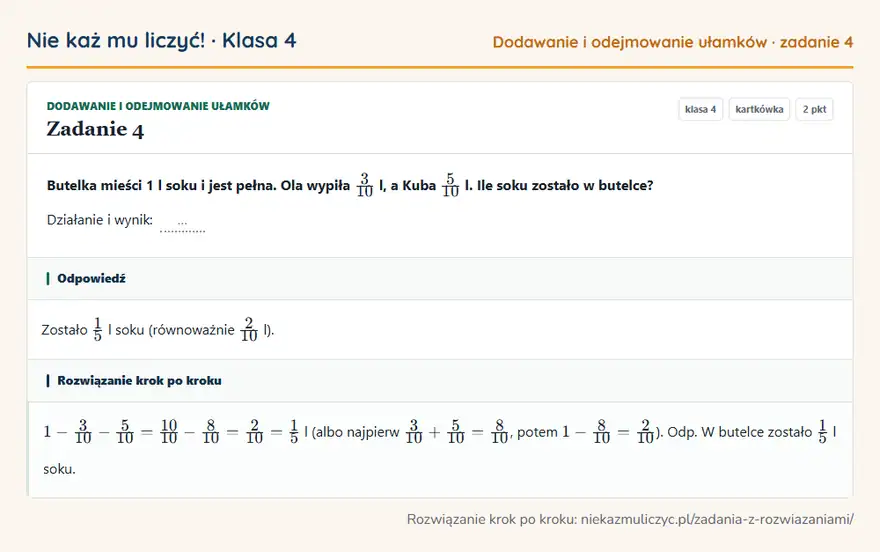Click the trailing word 'soku.' in the solution
This screenshot has height=552, width=880.
click(59, 469)
